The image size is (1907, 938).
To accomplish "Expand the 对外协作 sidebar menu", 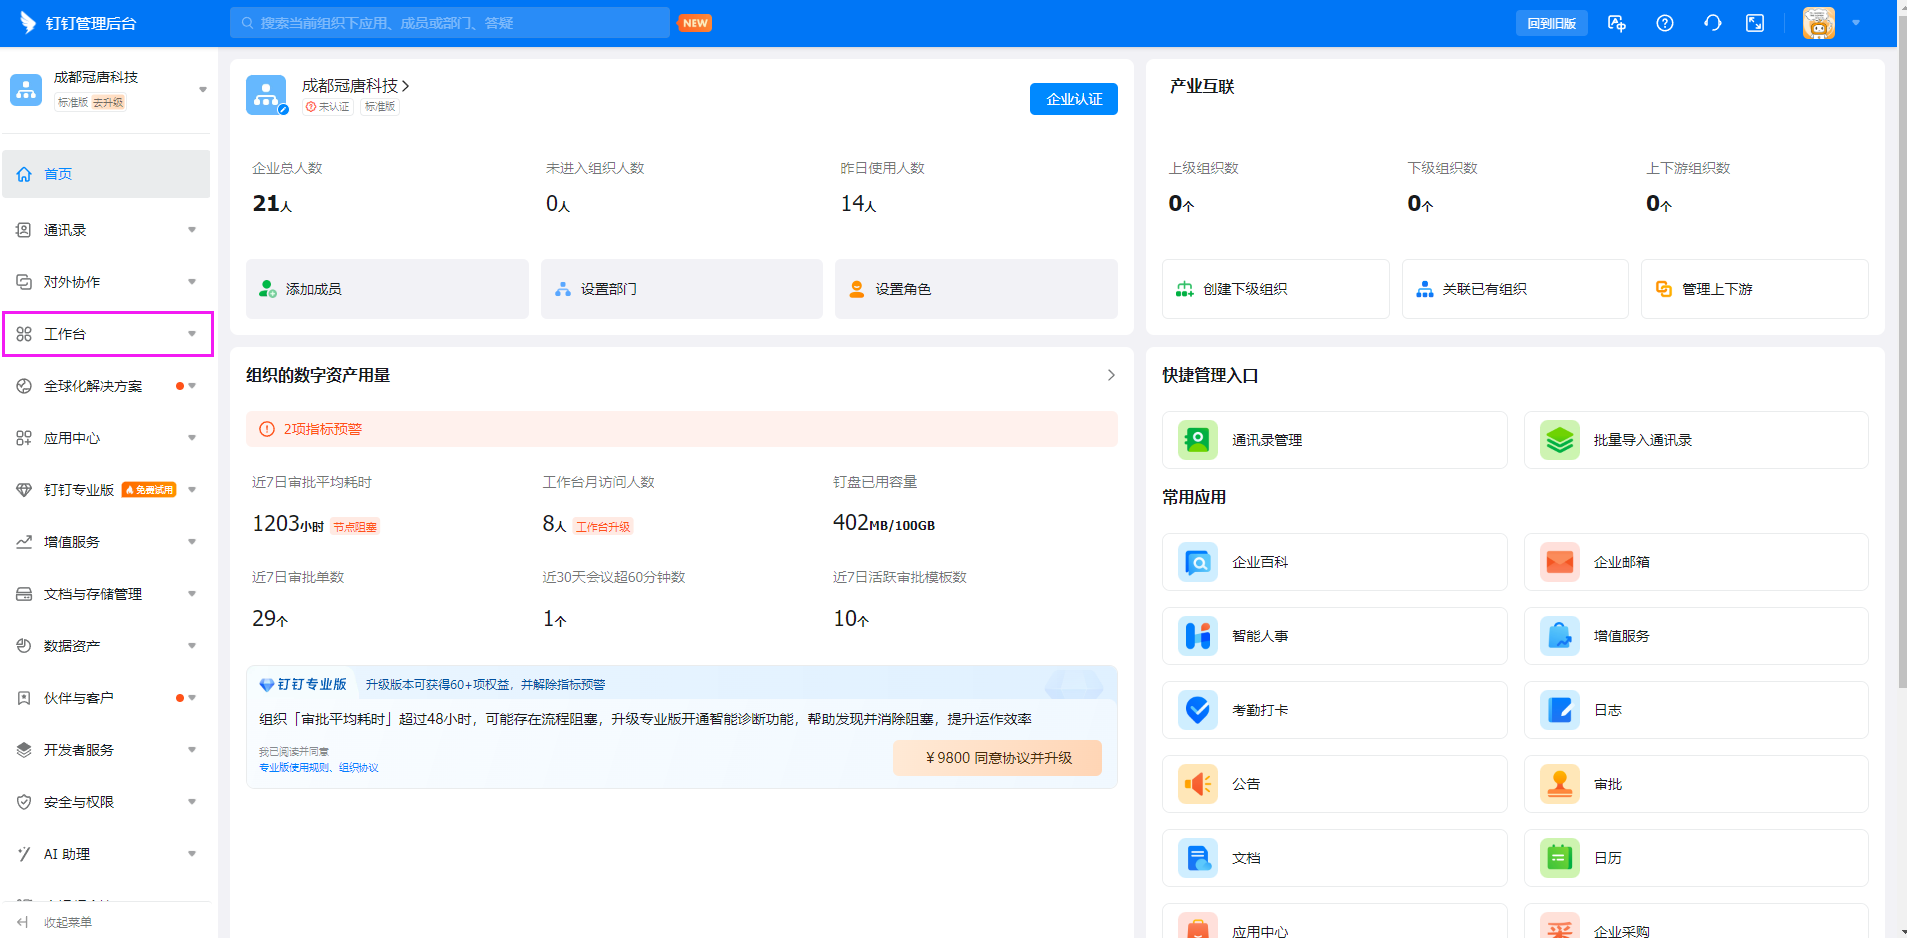I will click(x=192, y=282).
